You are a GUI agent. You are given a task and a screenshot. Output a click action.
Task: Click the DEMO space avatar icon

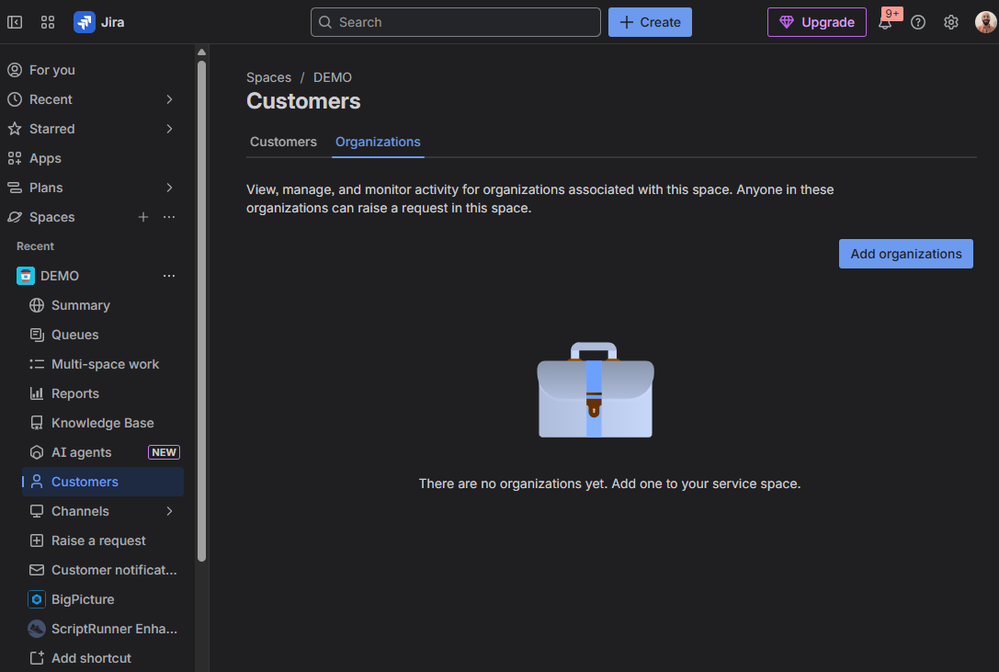click(x=25, y=276)
